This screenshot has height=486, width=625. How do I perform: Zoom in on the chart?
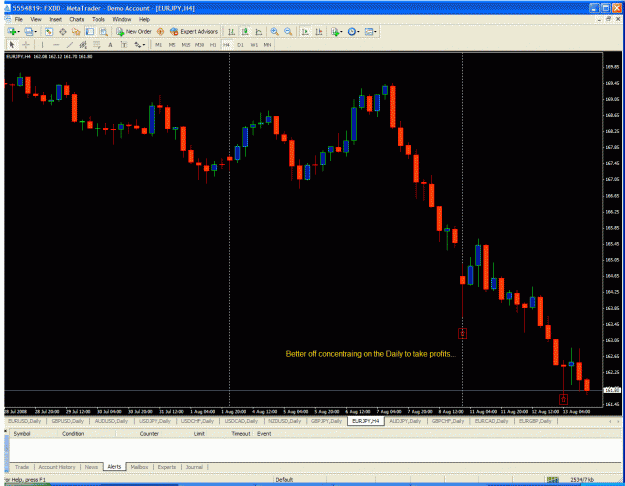275,31
